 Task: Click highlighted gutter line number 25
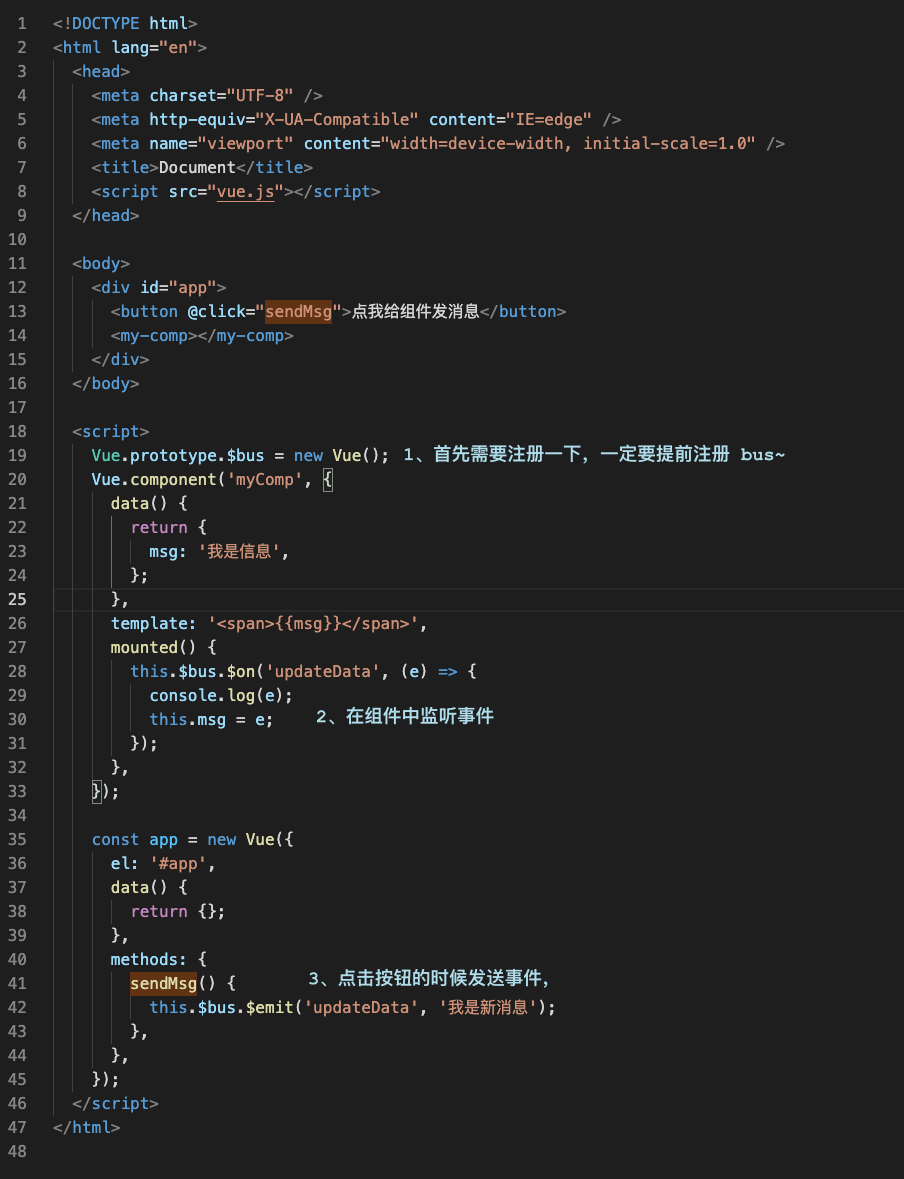point(17,599)
